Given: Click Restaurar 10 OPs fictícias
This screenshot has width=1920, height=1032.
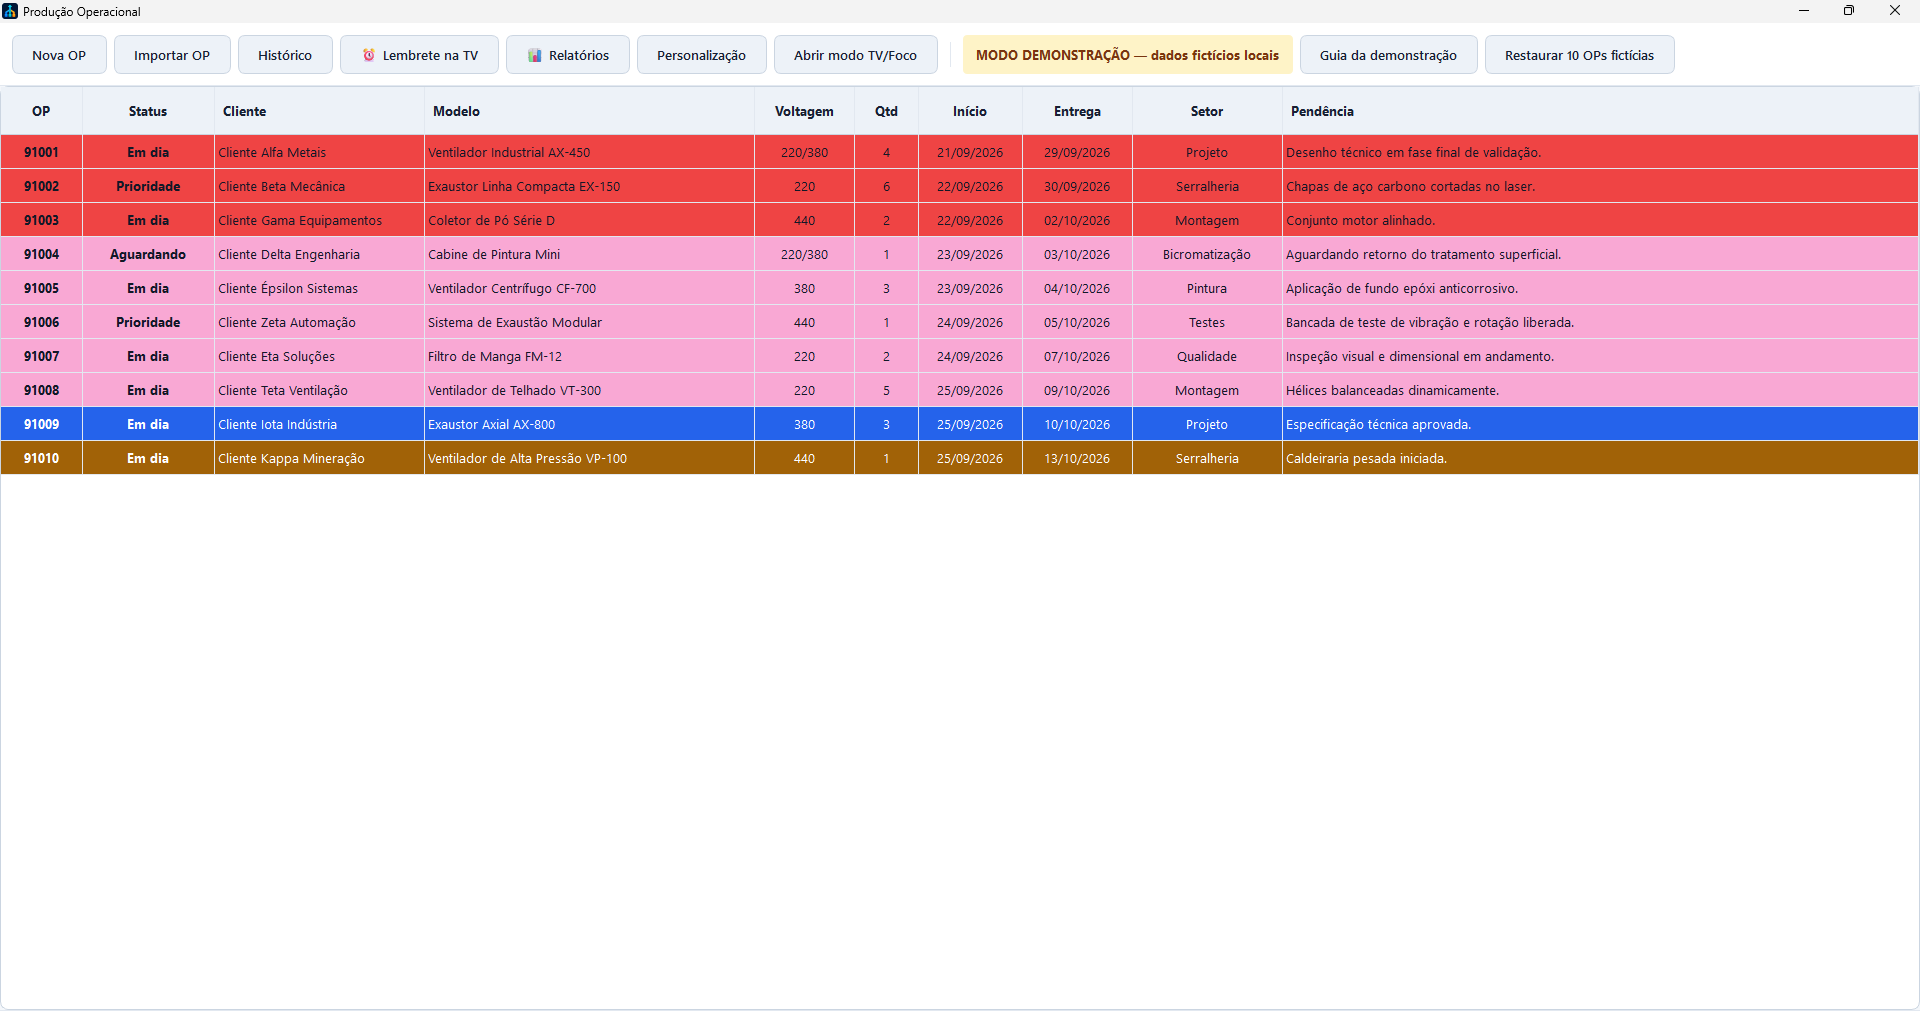Looking at the screenshot, I should pos(1579,55).
